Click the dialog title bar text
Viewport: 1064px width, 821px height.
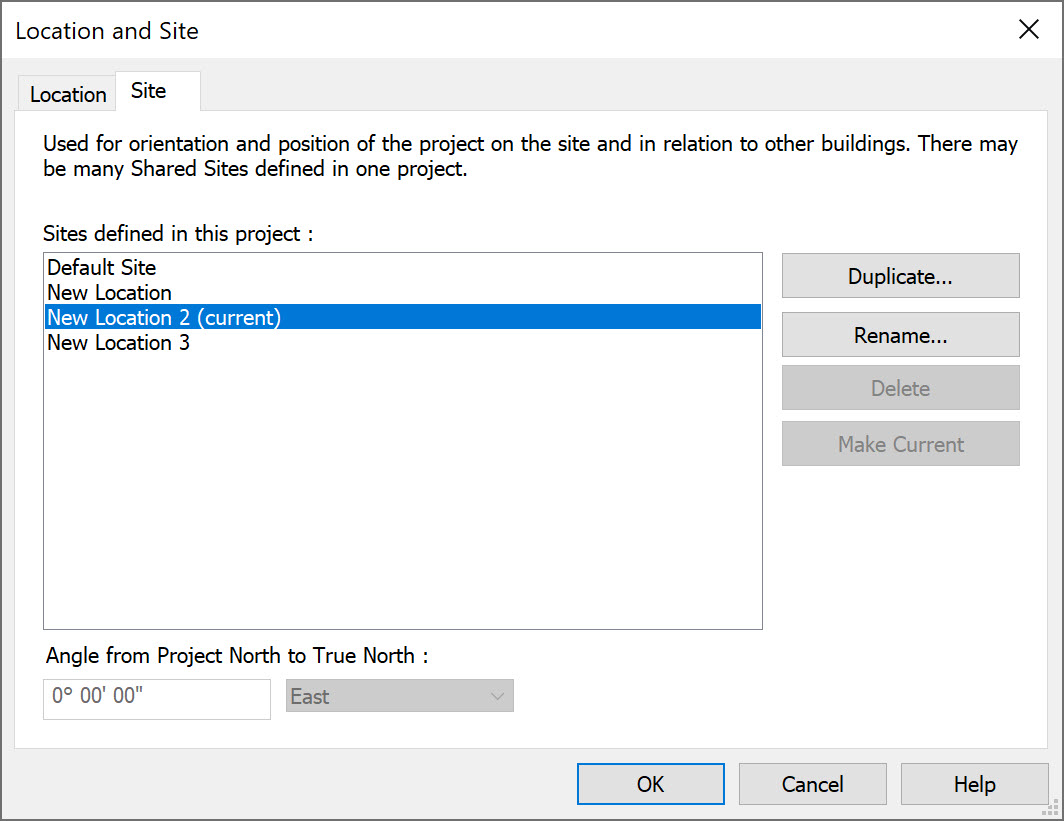[x=106, y=31]
